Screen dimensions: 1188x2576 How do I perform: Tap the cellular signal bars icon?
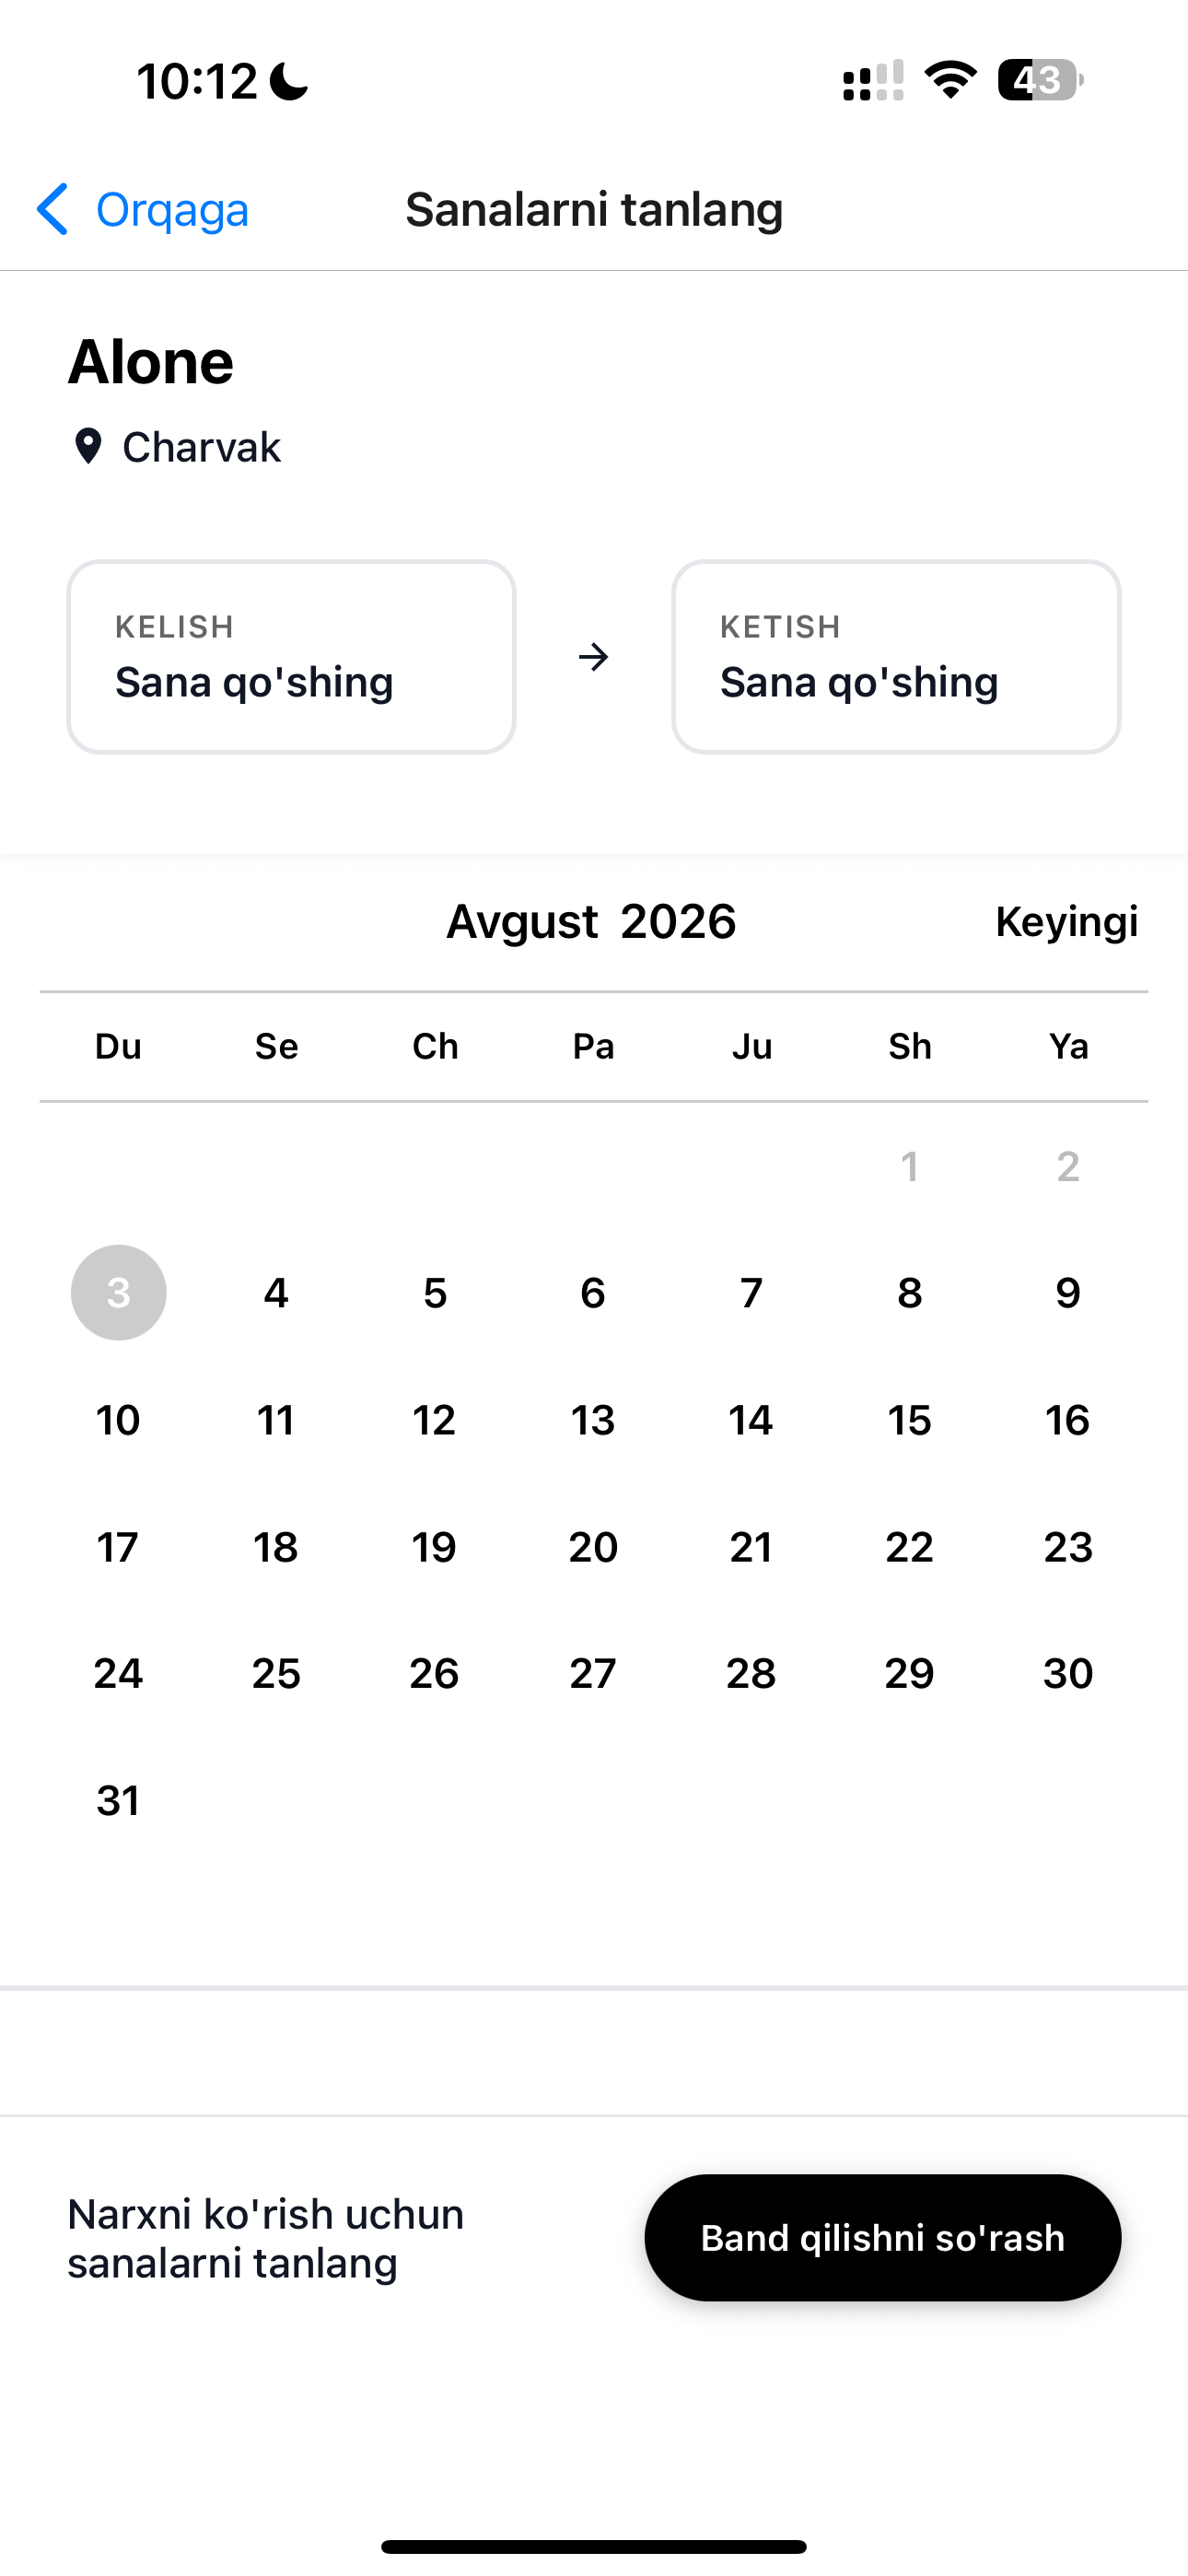pos(873,80)
